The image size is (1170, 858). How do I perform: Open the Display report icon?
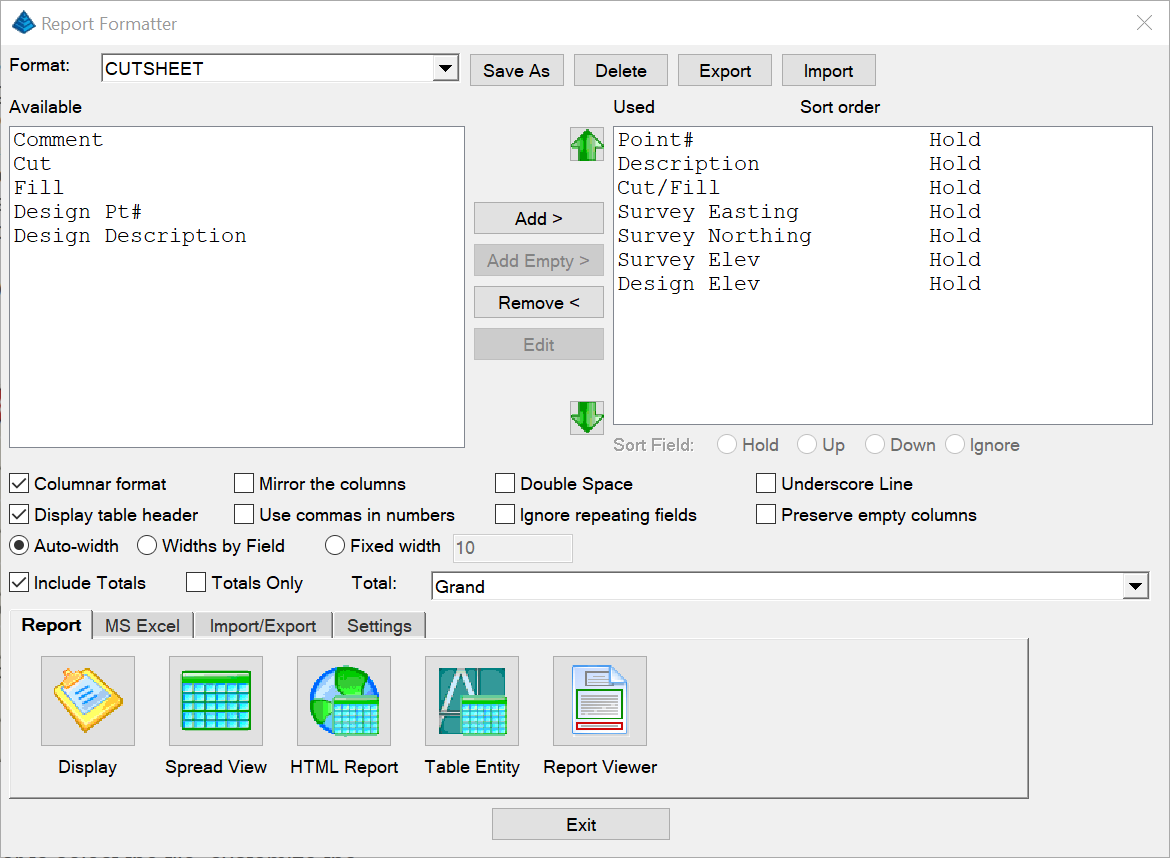(88, 701)
